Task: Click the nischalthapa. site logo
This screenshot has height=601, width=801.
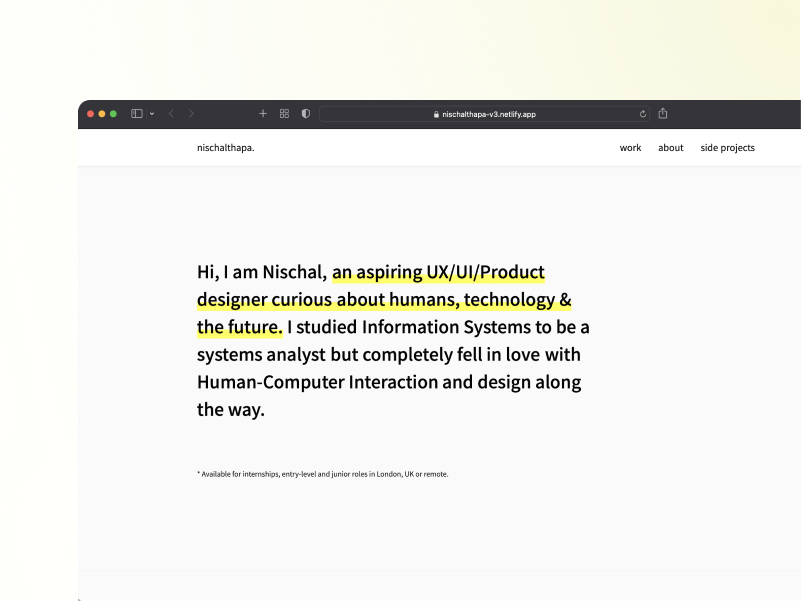Action: (x=225, y=148)
